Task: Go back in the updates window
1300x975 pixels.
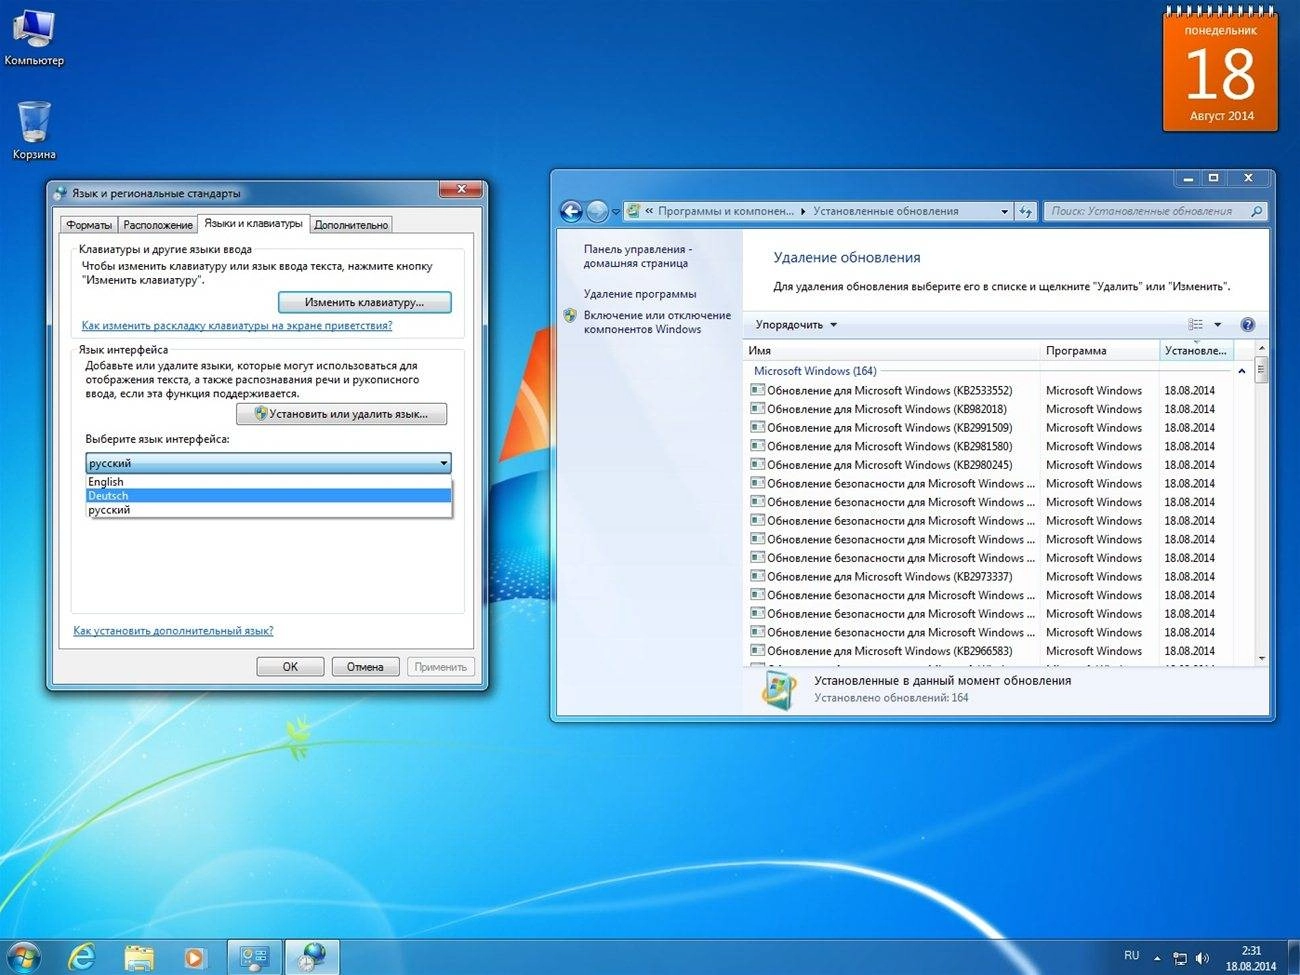Action: click(571, 211)
